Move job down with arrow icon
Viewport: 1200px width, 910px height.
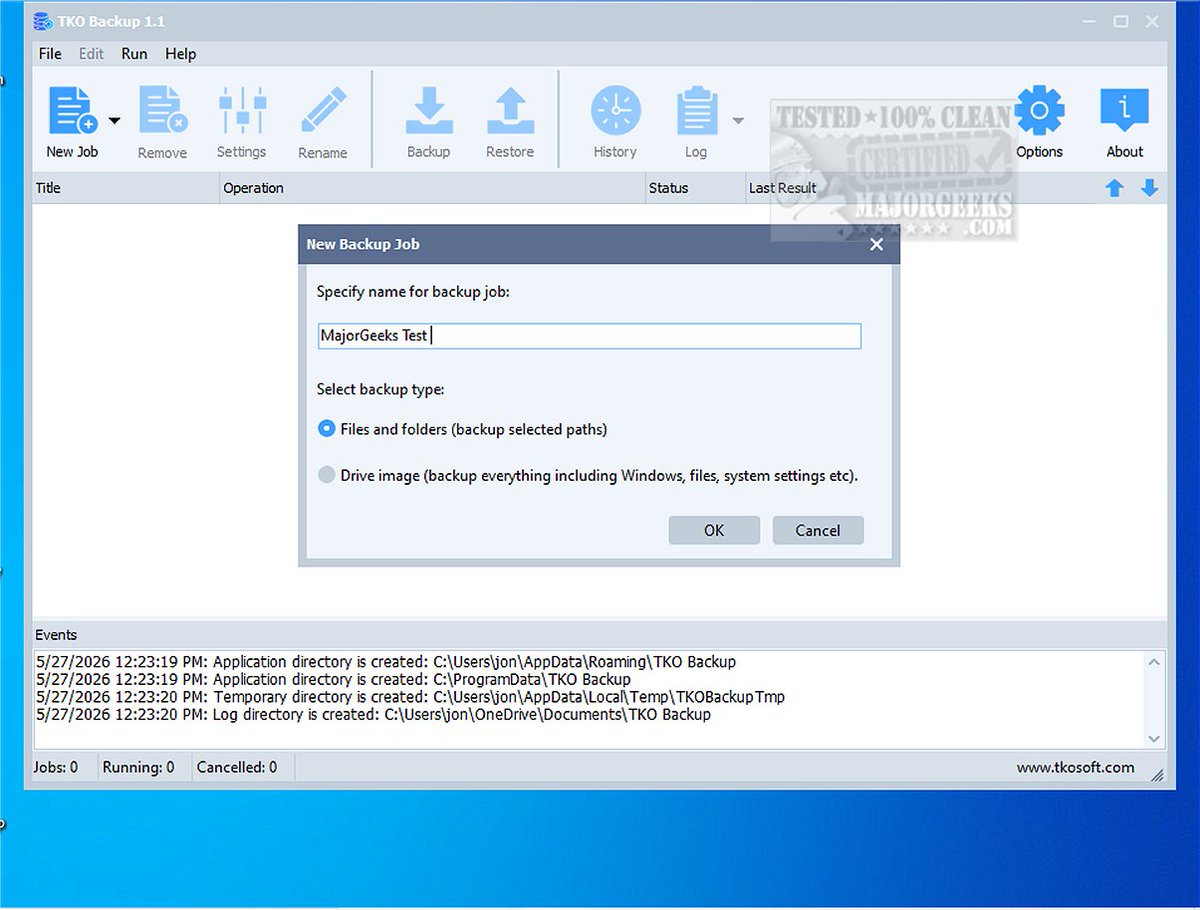tap(1150, 188)
